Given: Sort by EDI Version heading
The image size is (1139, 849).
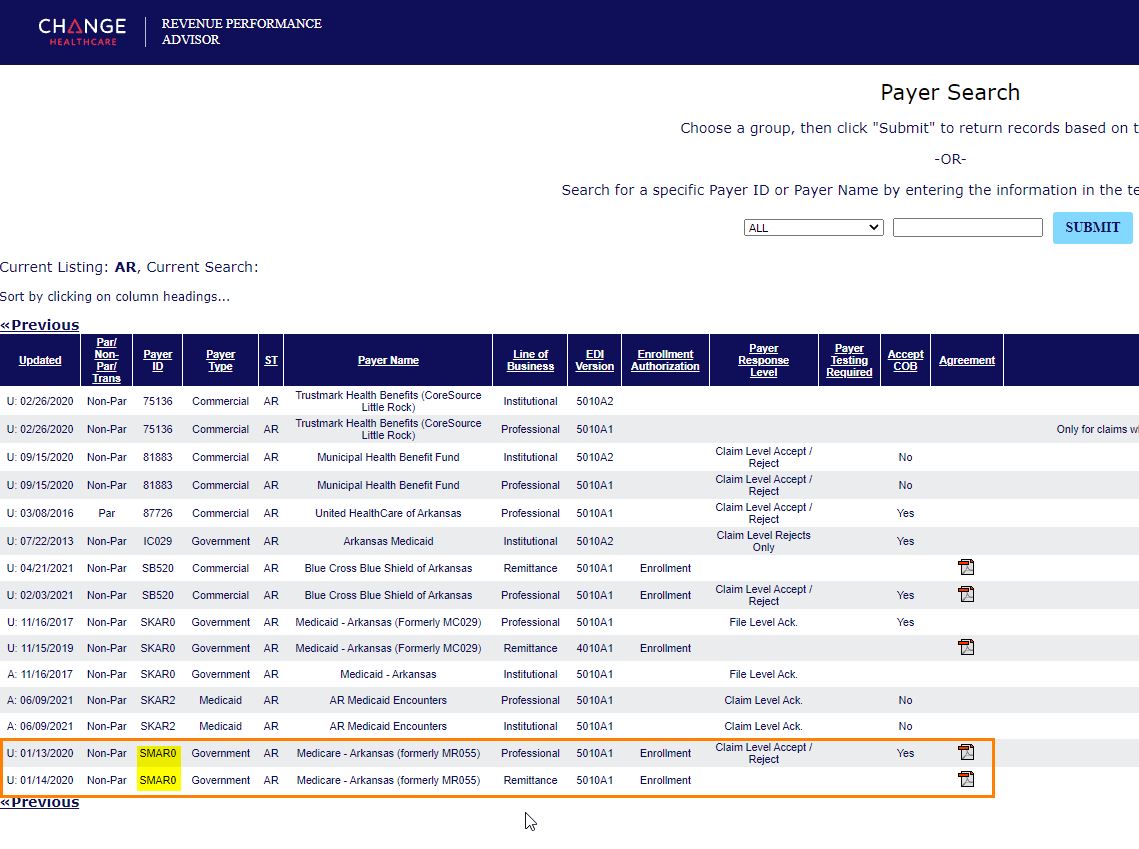Looking at the screenshot, I should [x=594, y=360].
